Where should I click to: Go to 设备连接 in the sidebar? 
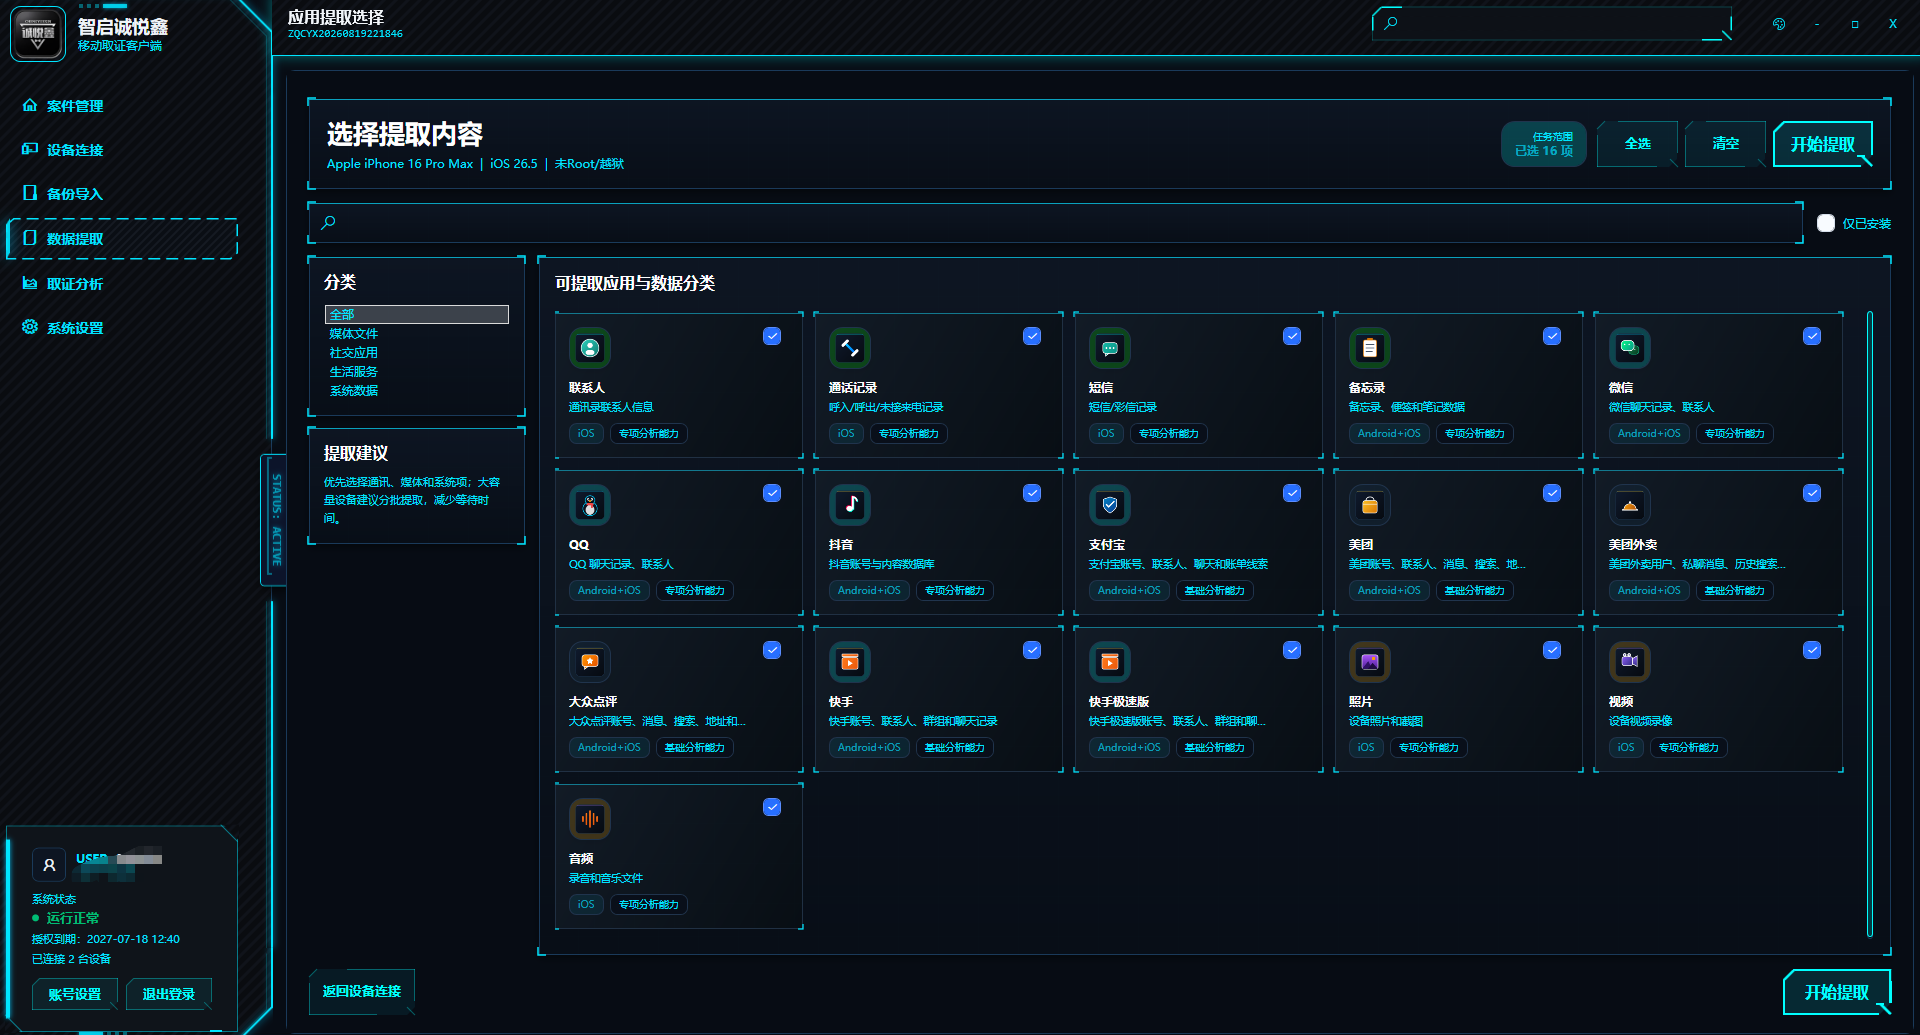[x=121, y=150]
